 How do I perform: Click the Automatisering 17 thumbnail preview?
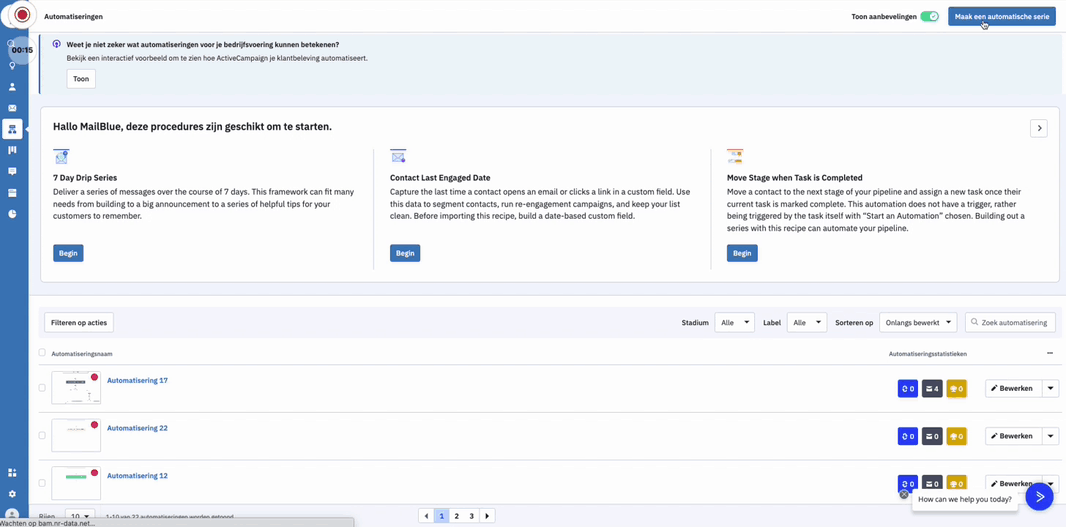tap(76, 388)
